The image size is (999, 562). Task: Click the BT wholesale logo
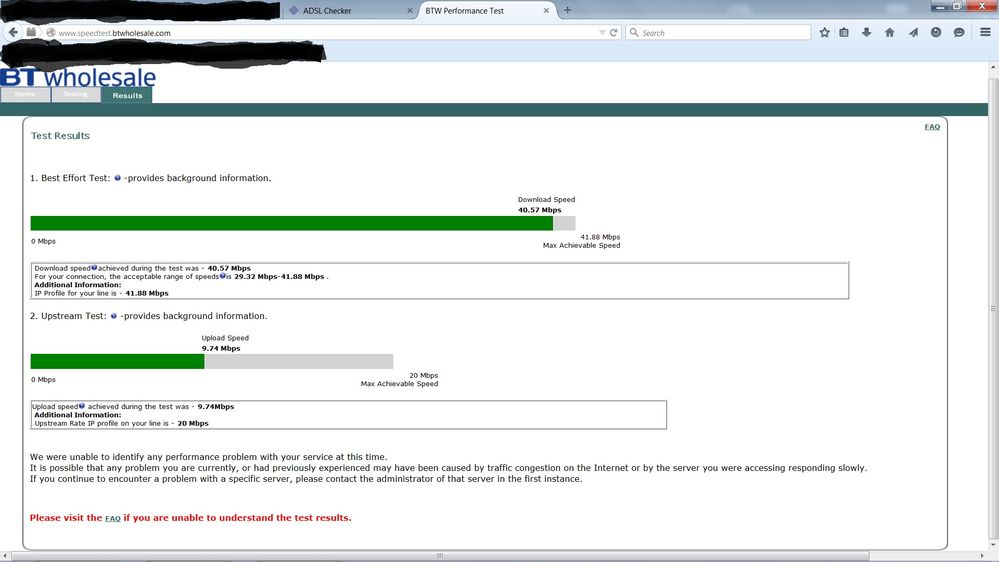(78, 77)
